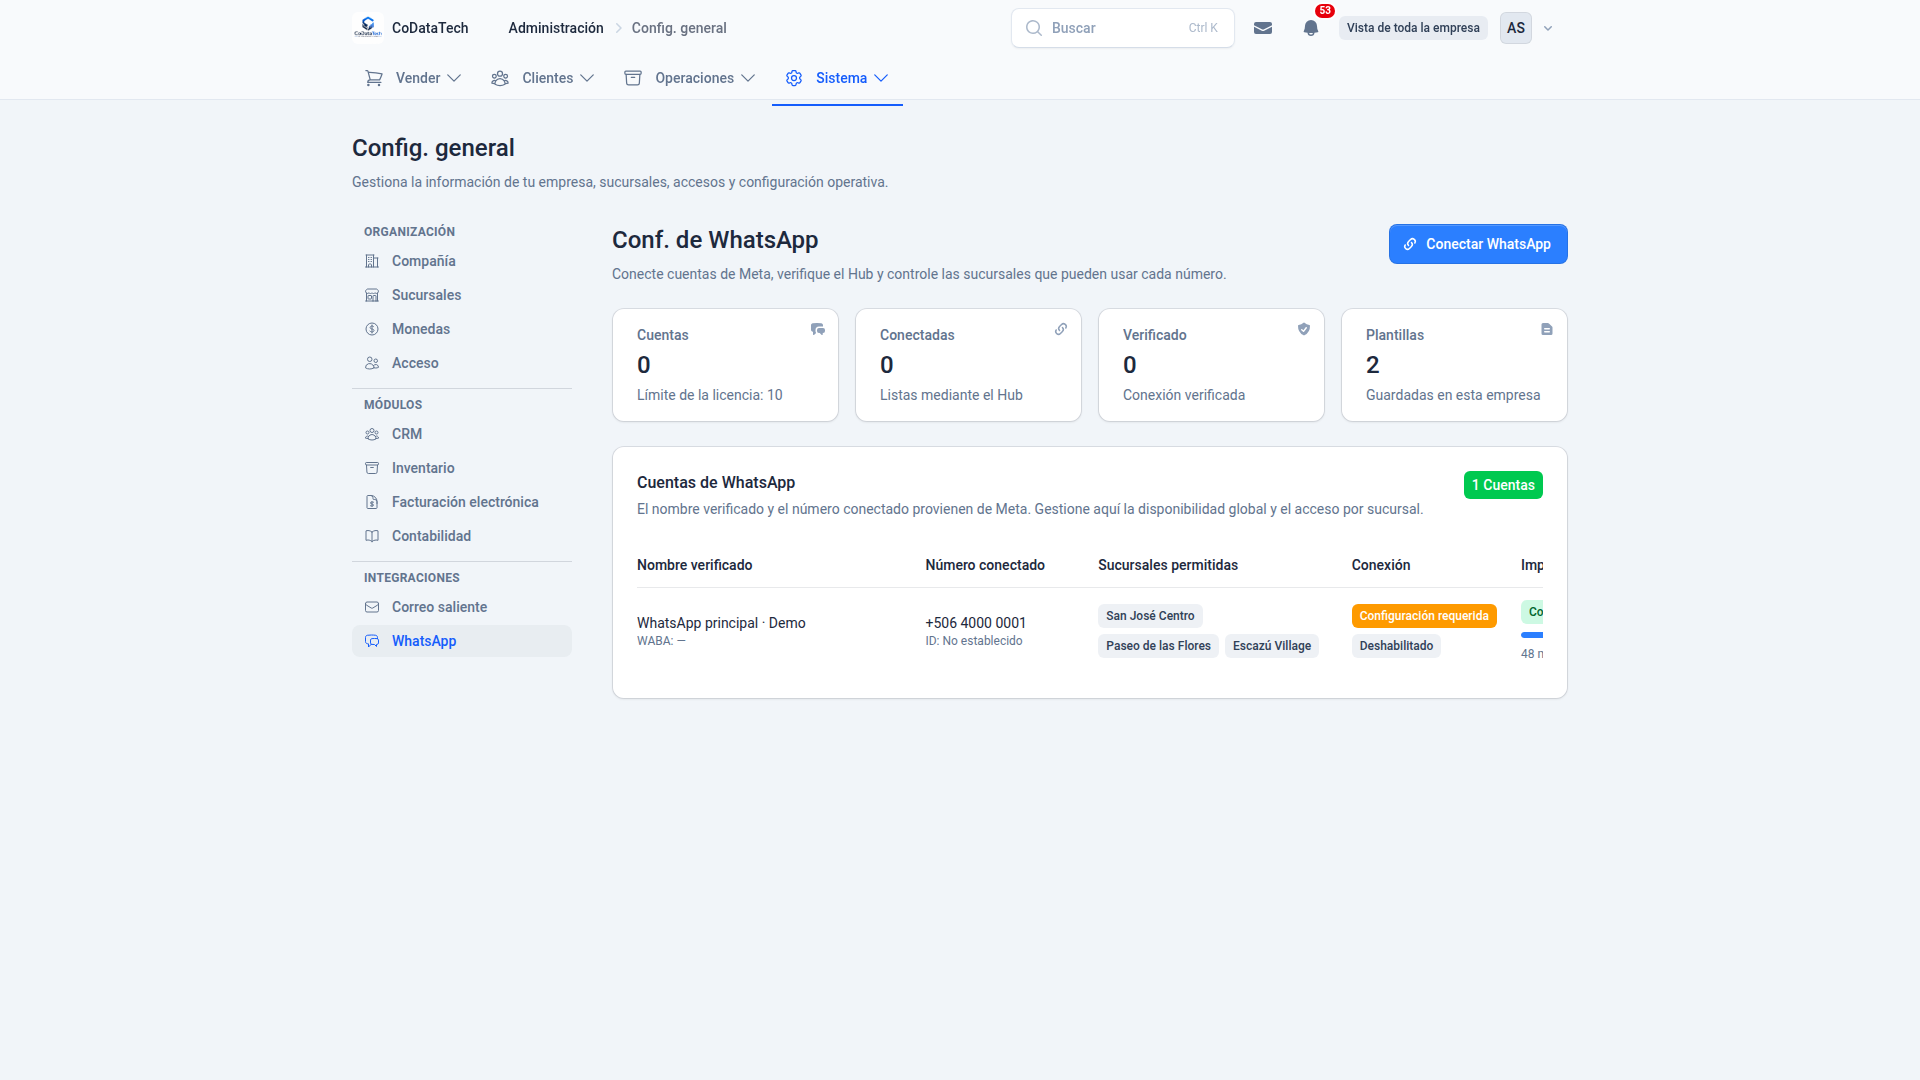Click the +506 4000 0001 number
Viewport: 1920px width, 1080px height.
tap(976, 623)
